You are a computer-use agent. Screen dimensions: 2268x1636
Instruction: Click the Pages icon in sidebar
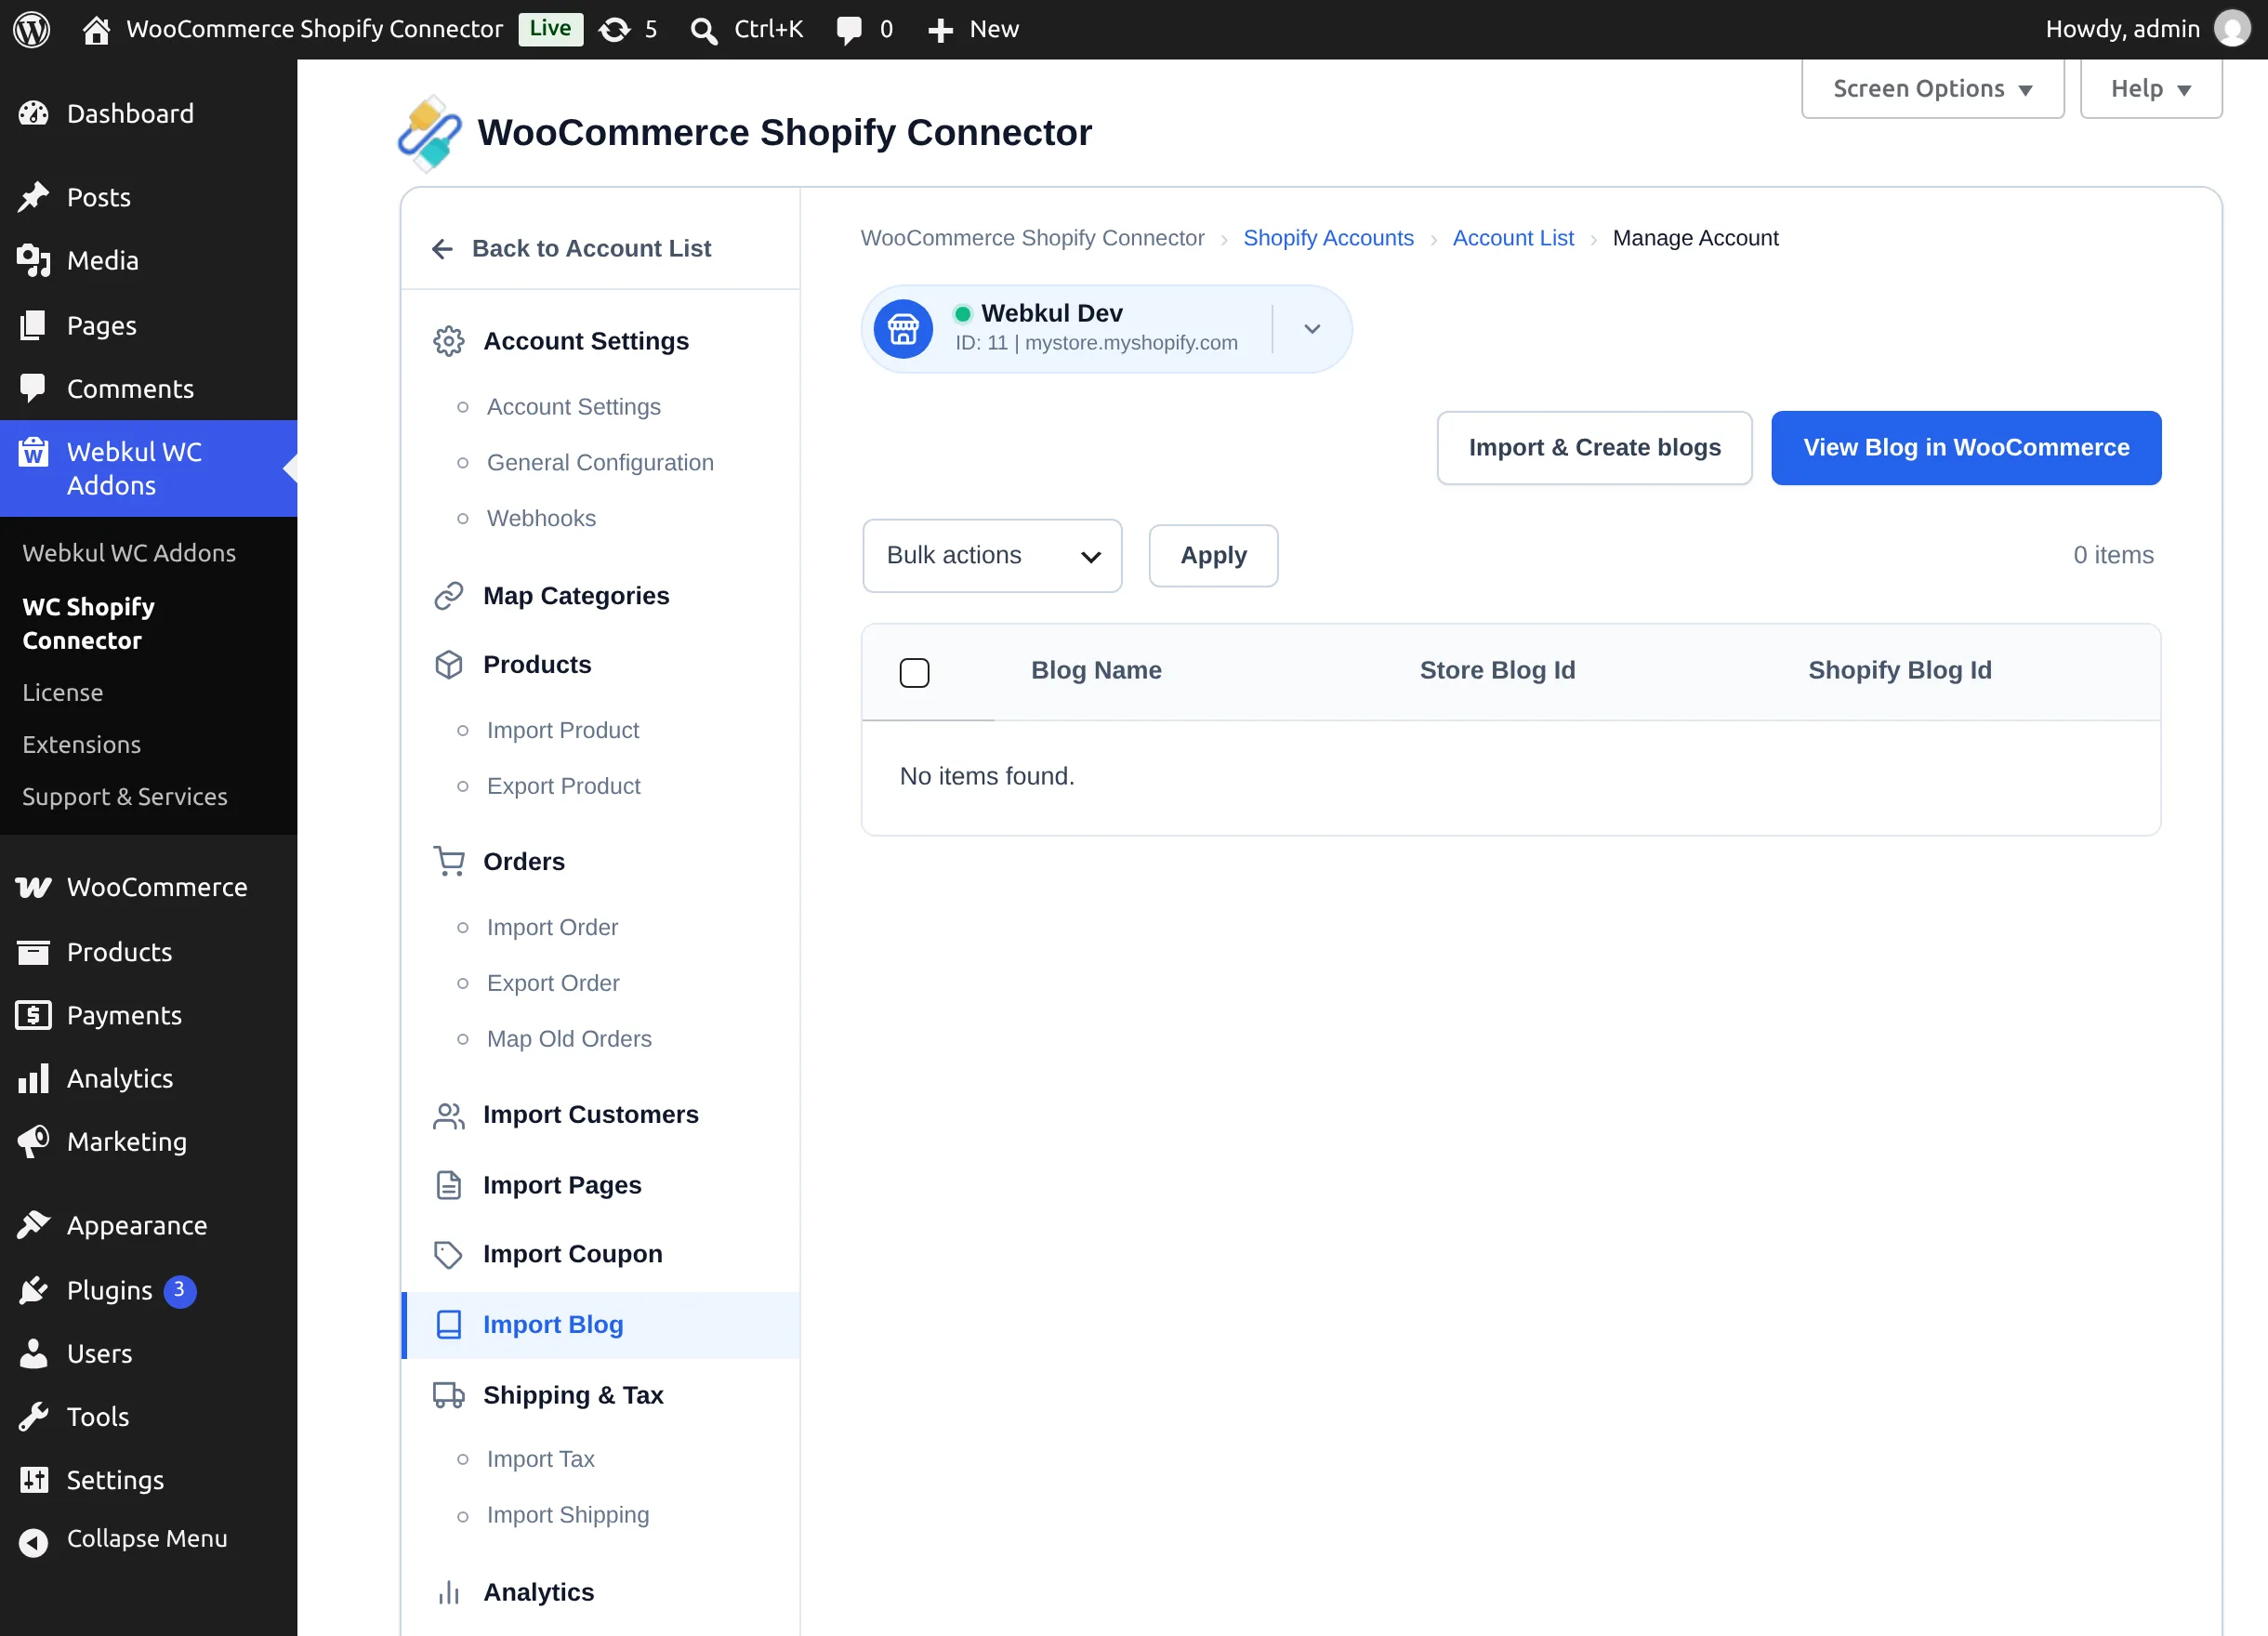point(33,325)
